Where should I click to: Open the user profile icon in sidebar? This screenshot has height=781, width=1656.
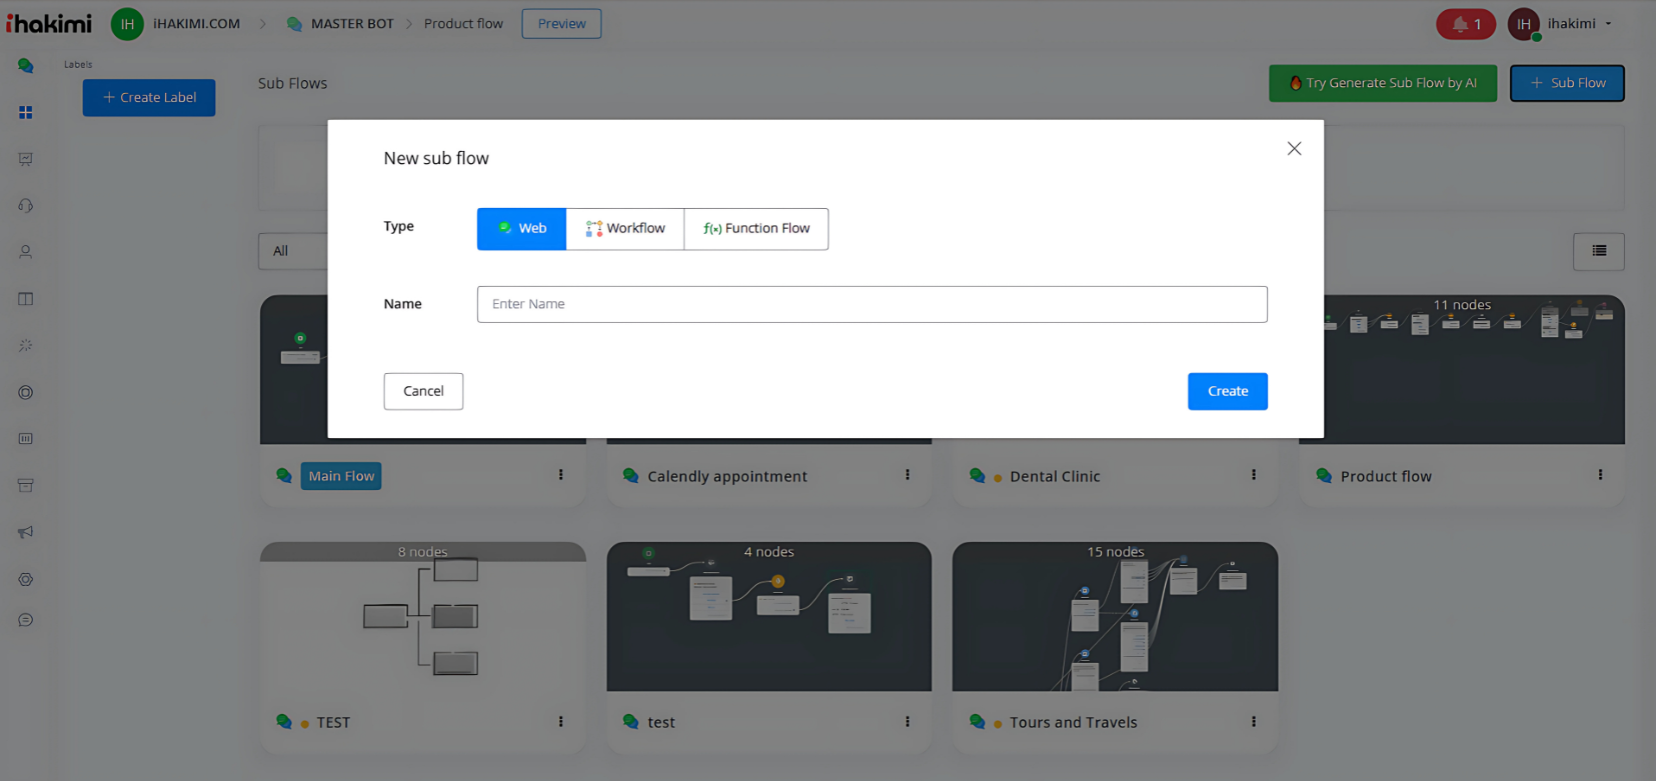pos(26,252)
